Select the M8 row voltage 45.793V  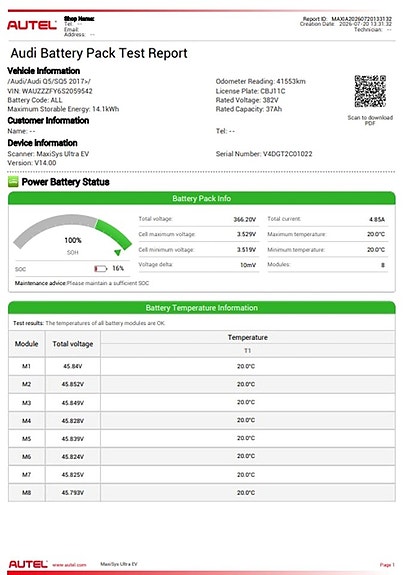pyautogui.click(x=73, y=492)
